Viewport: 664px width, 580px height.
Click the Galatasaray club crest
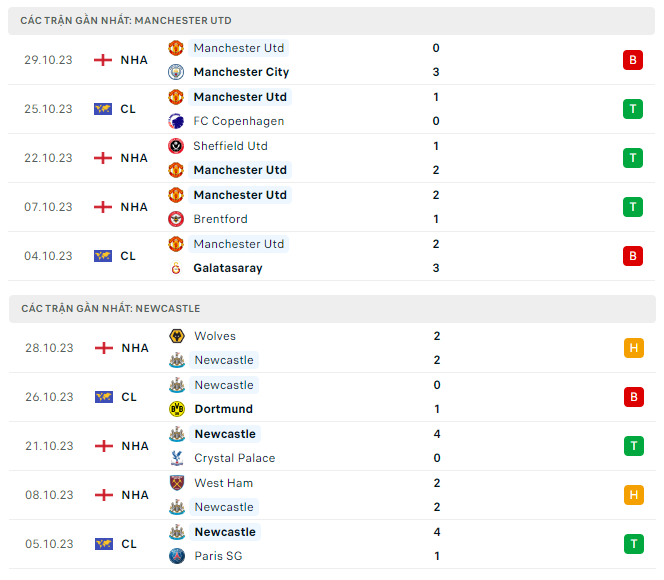tap(176, 268)
